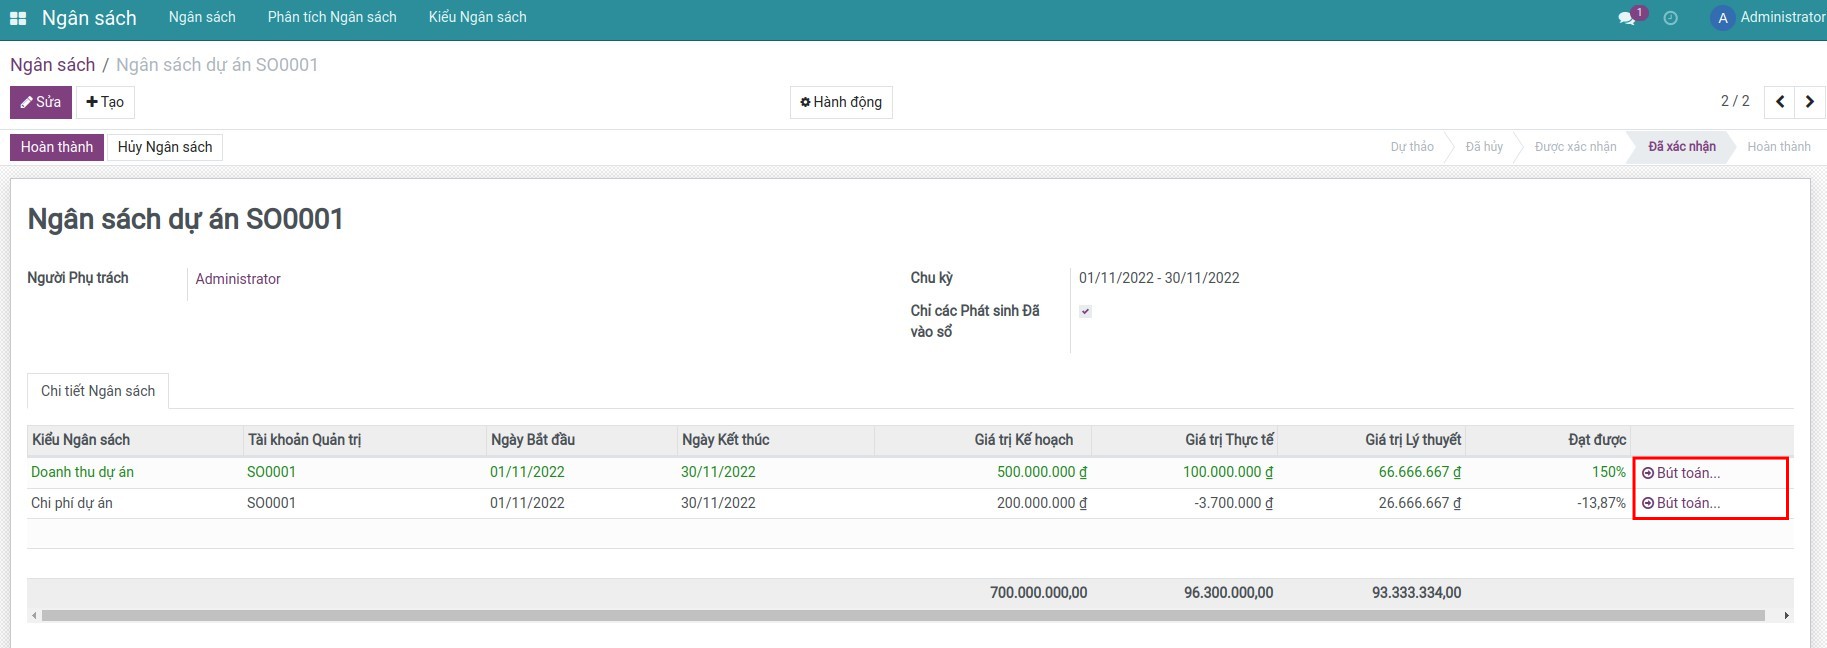The image size is (1827, 648).
Task: Toggle the Chỉ các Phát sinh Đã vào sổ checkbox
Action: [x=1085, y=312]
